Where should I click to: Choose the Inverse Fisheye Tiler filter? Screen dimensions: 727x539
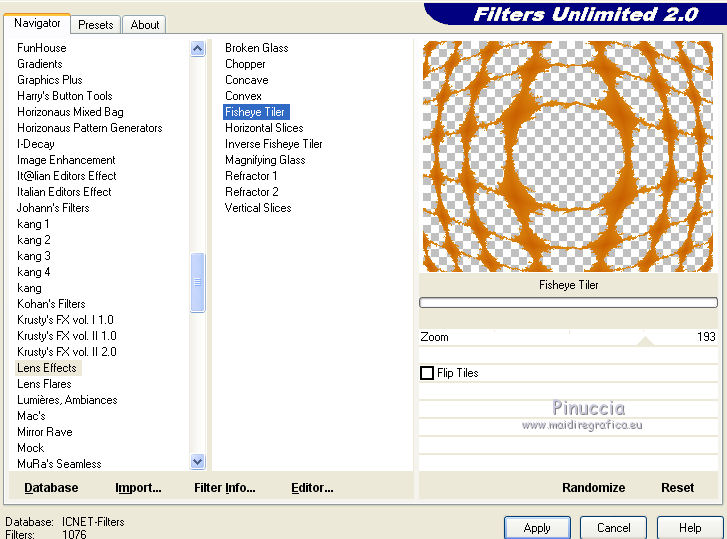coord(274,144)
